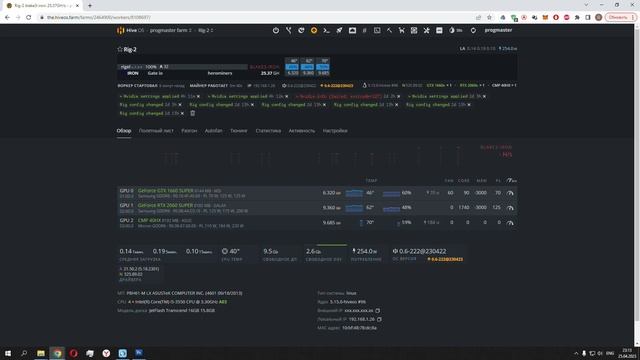Click the CMP 40HX GPU name
The image size is (640, 360).
click(x=149, y=220)
